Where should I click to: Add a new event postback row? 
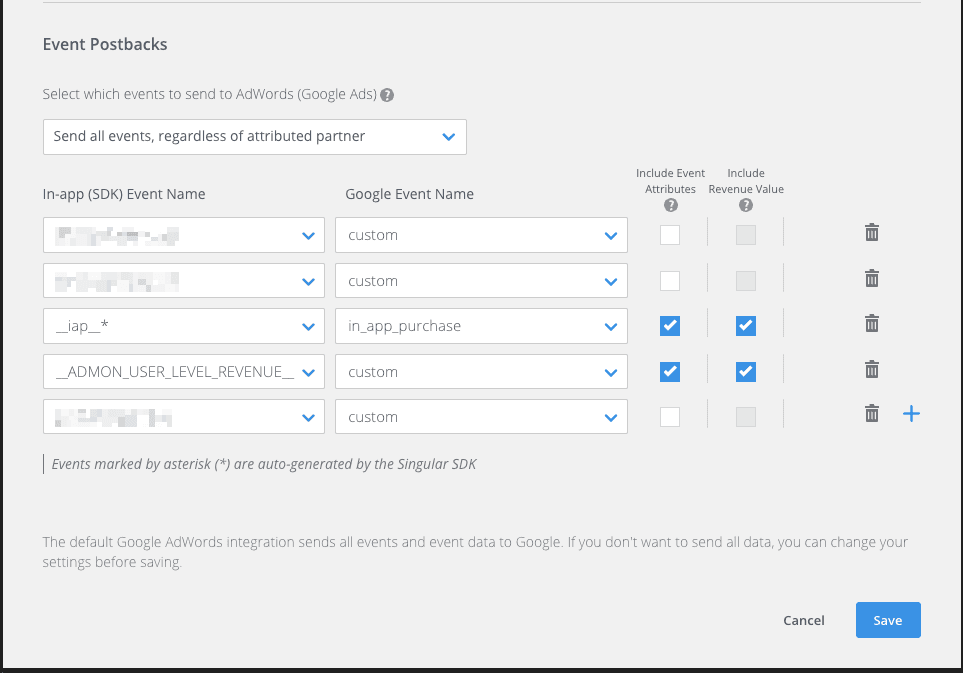pyautogui.click(x=910, y=414)
